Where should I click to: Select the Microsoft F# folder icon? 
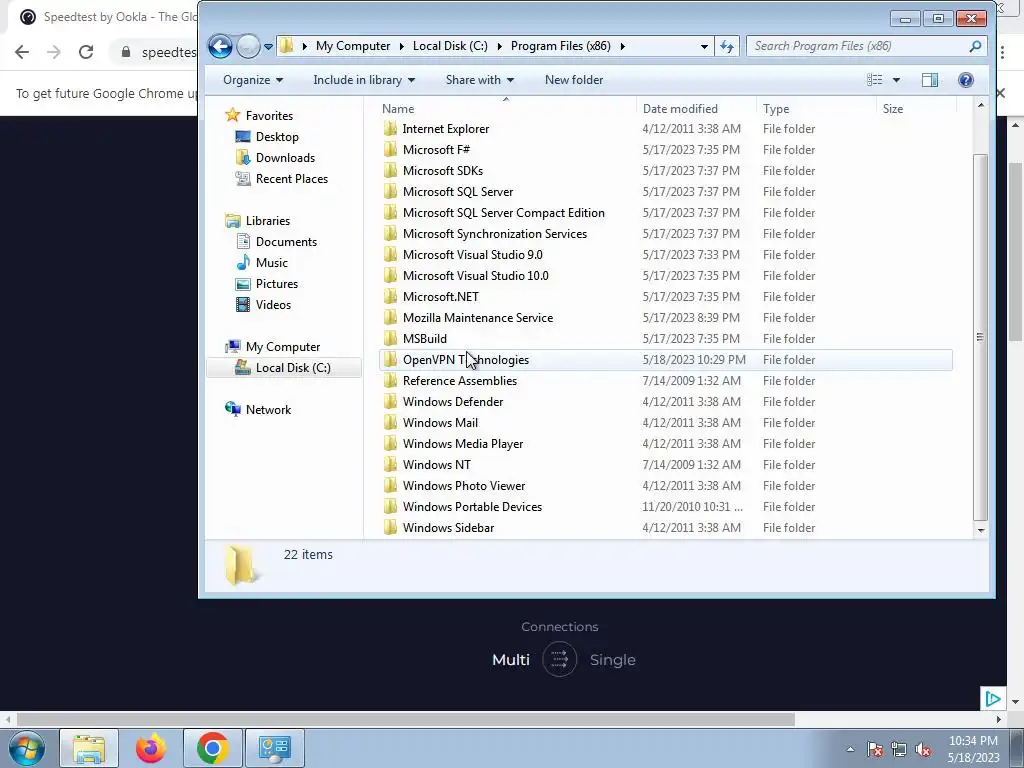coord(390,150)
